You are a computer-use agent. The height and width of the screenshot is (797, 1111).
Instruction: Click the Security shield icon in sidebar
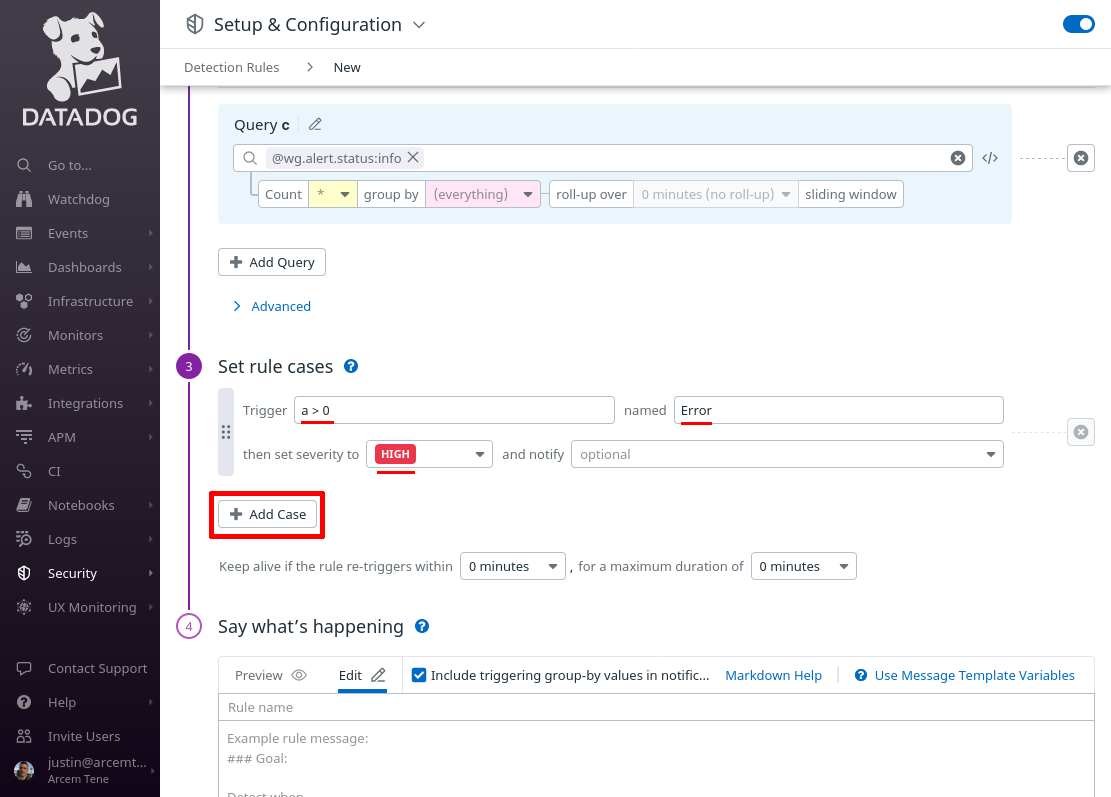[24, 573]
